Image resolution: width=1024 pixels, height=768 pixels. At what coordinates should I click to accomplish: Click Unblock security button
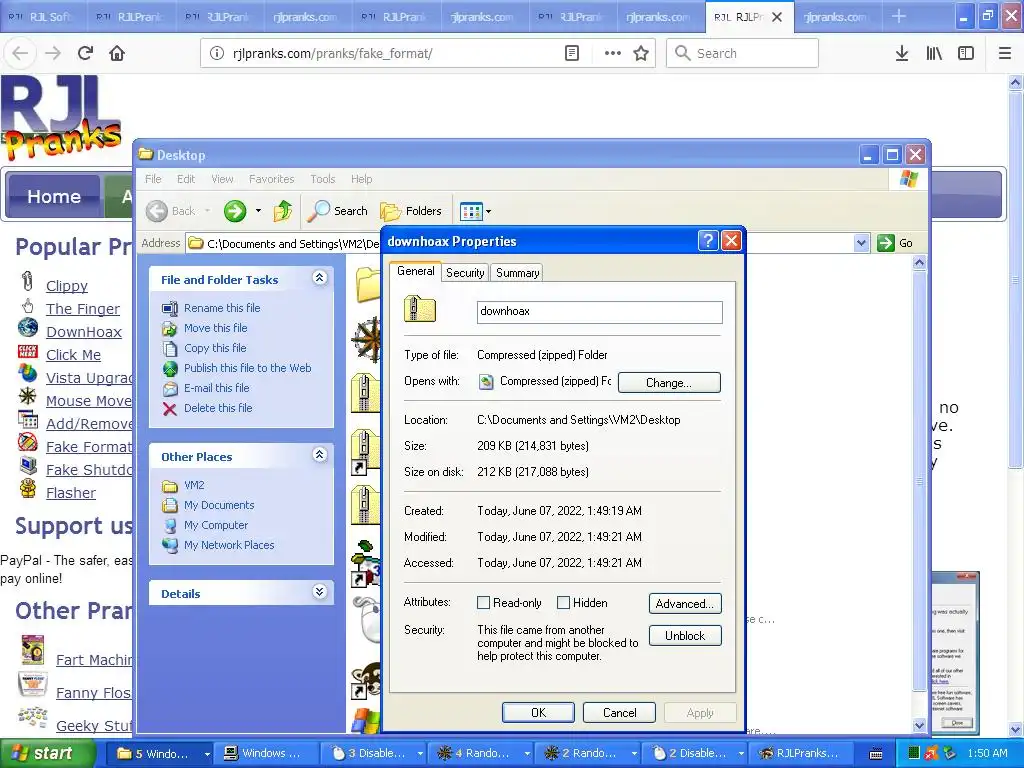(684, 635)
